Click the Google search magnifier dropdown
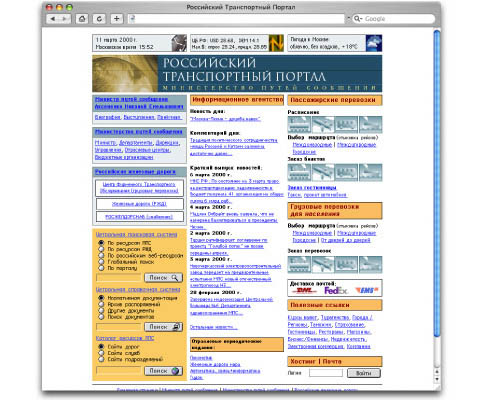The height and width of the screenshot is (400, 480). pos(358,19)
